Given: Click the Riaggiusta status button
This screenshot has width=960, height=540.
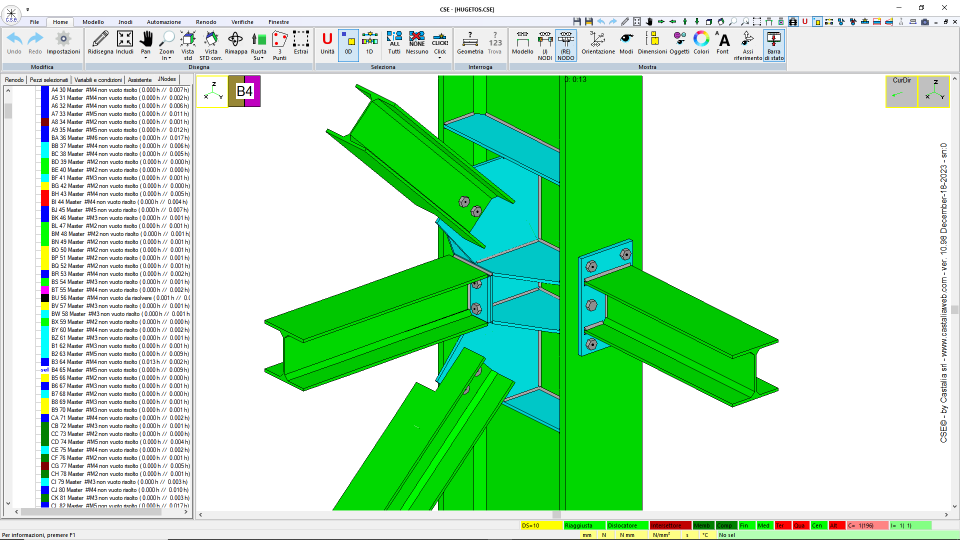Looking at the screenshot, I should (583, 525).
